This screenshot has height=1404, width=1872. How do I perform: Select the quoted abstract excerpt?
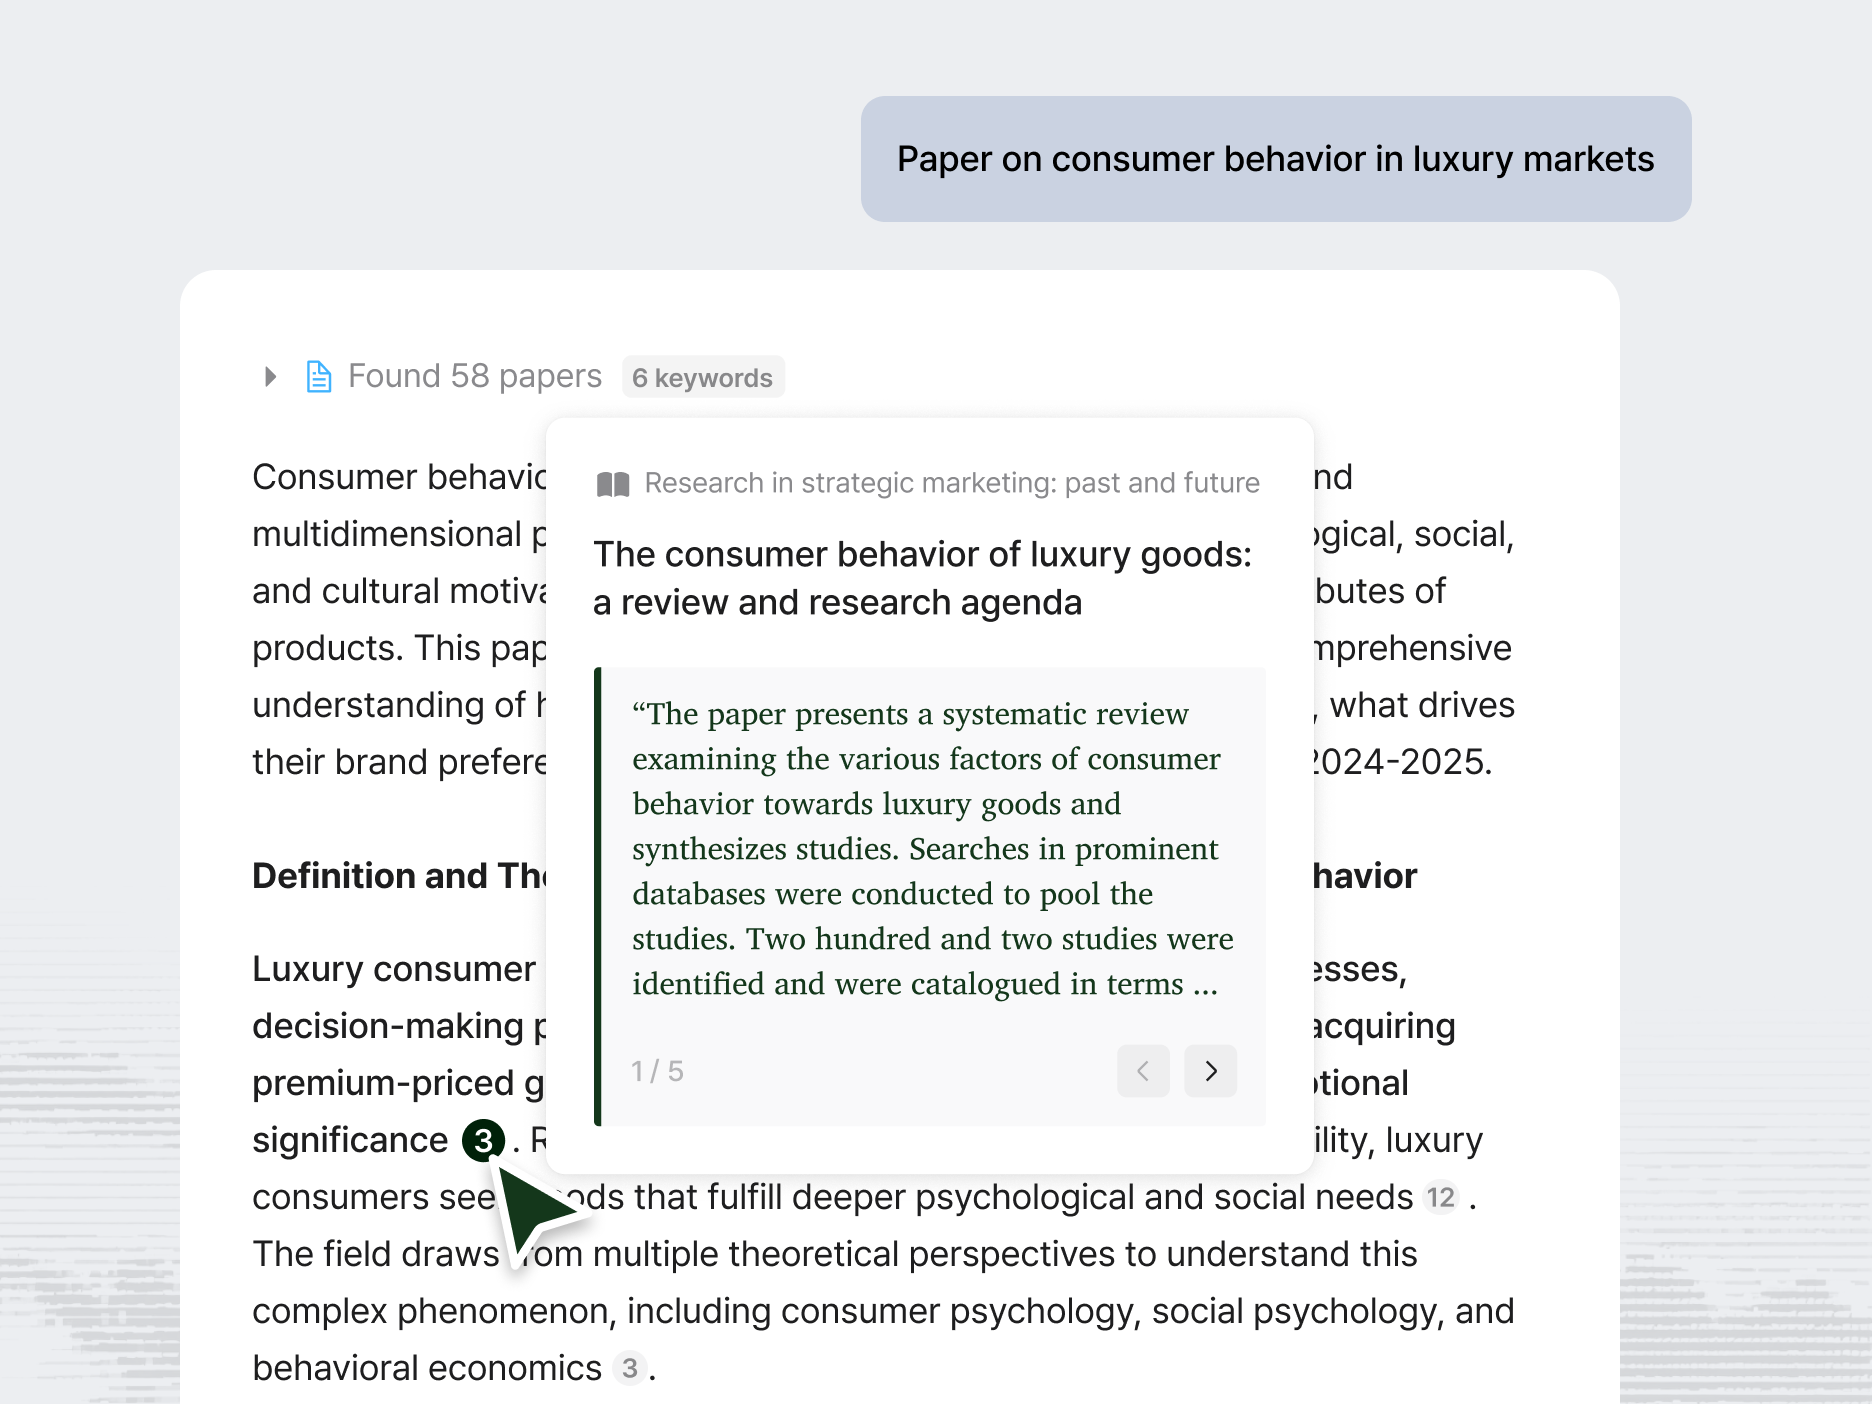tap(932, 848)
